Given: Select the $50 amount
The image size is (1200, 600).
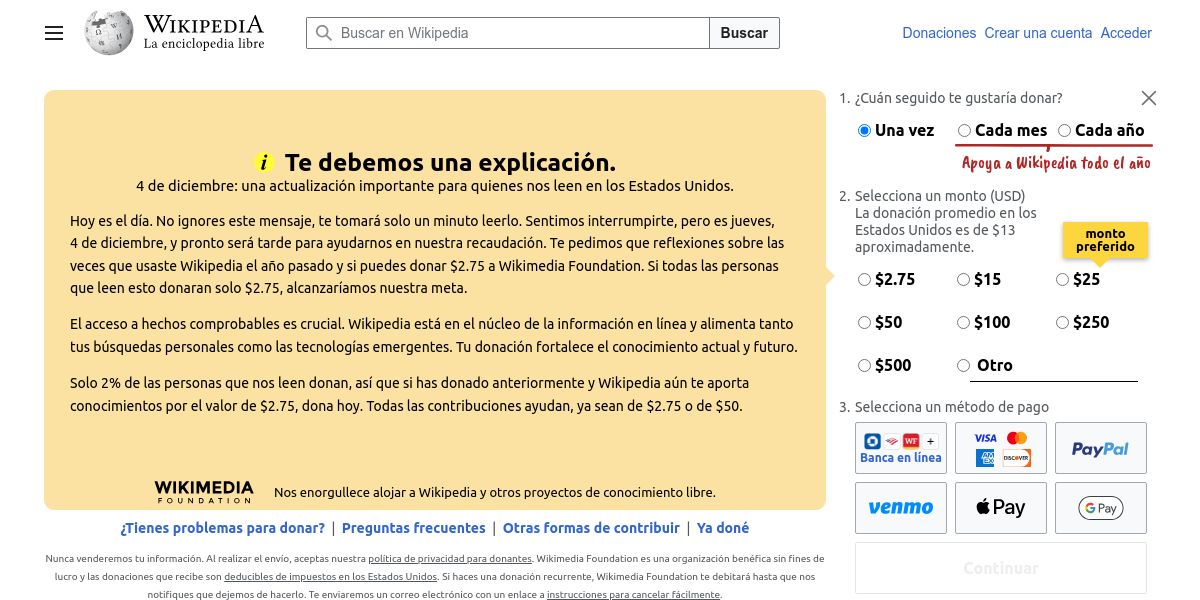Looking at the screenshot, I should (864, 323).
